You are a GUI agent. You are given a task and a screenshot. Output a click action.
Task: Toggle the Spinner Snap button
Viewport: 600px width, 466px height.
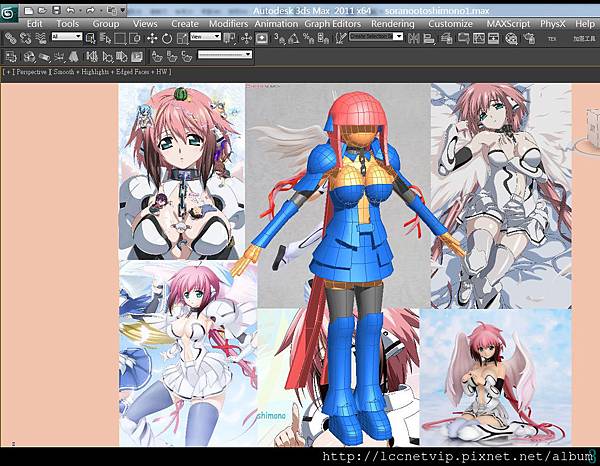[323, 38]
